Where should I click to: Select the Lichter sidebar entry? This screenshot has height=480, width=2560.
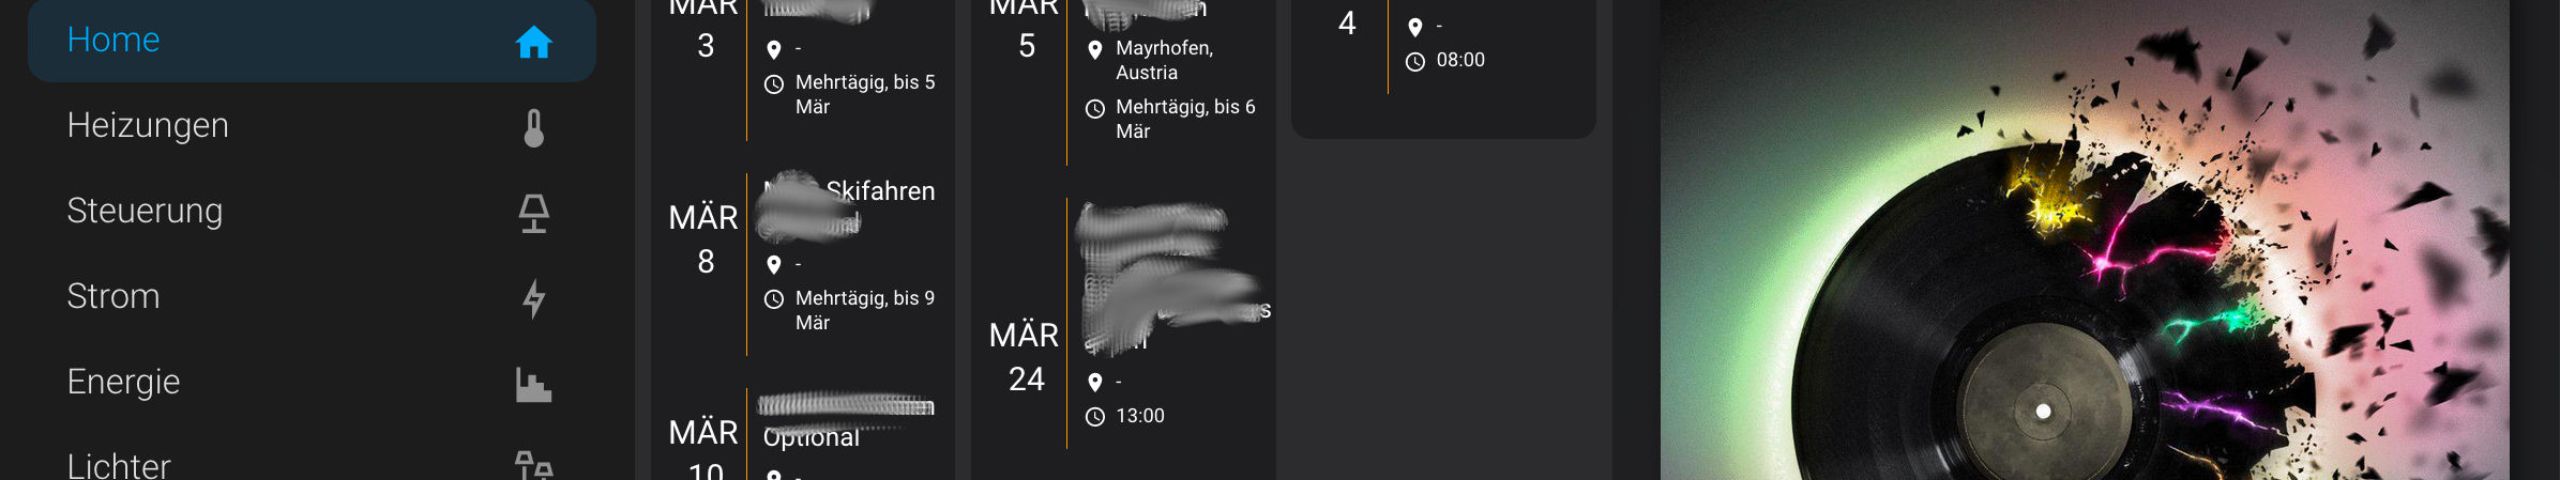[119, 465]
